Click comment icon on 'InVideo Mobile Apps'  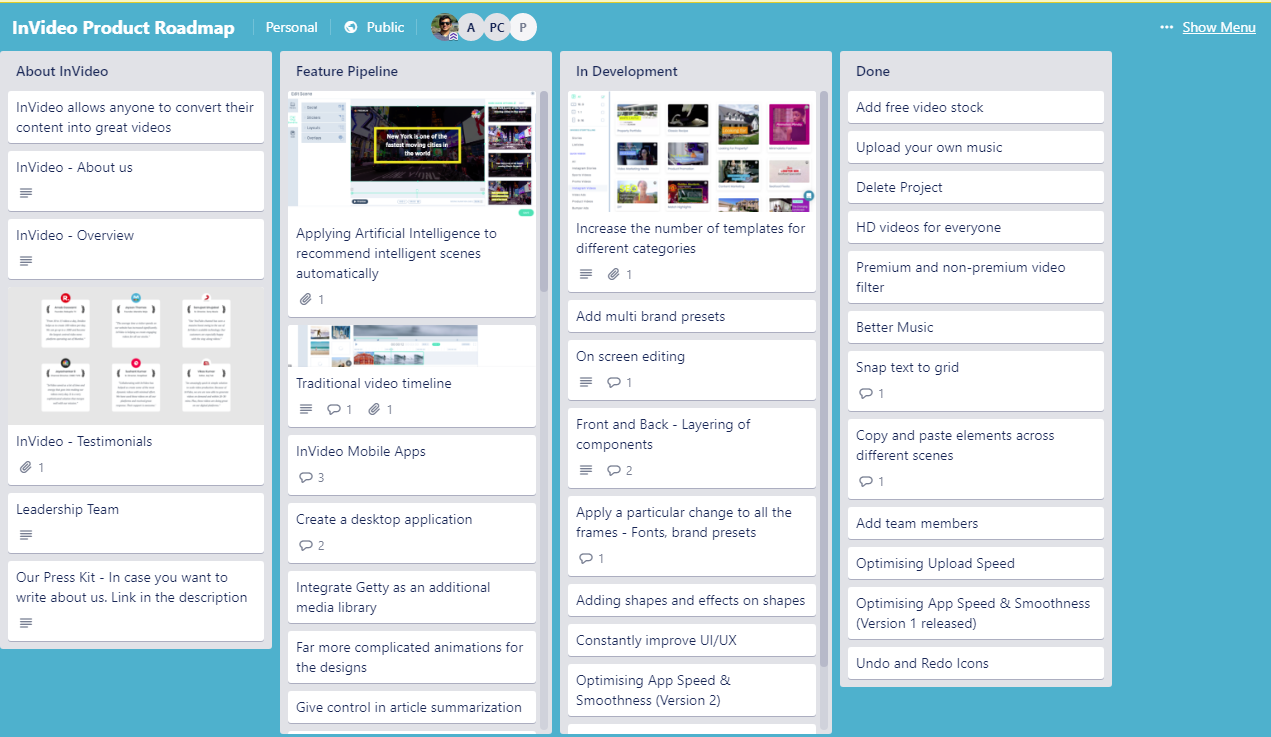pos(306,477)
